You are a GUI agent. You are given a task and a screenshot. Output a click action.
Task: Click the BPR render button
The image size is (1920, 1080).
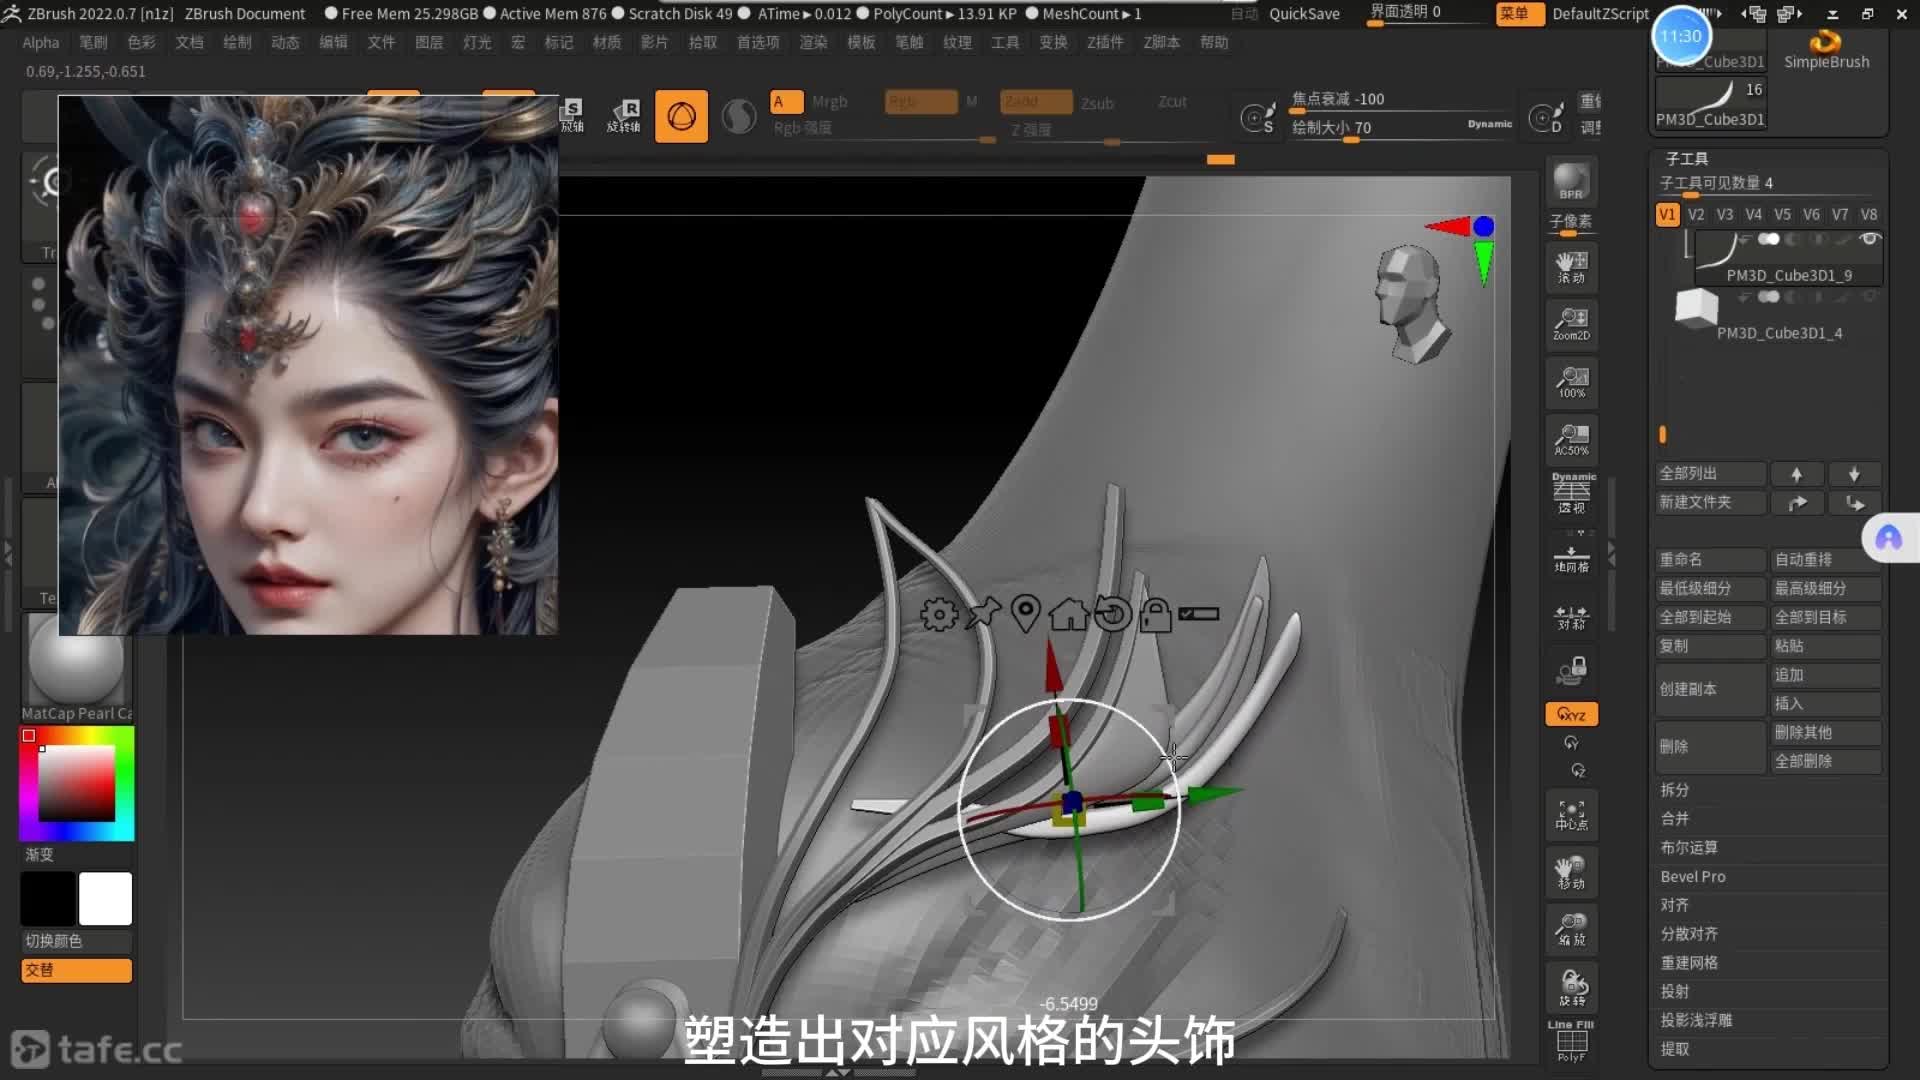point(1571,182)
